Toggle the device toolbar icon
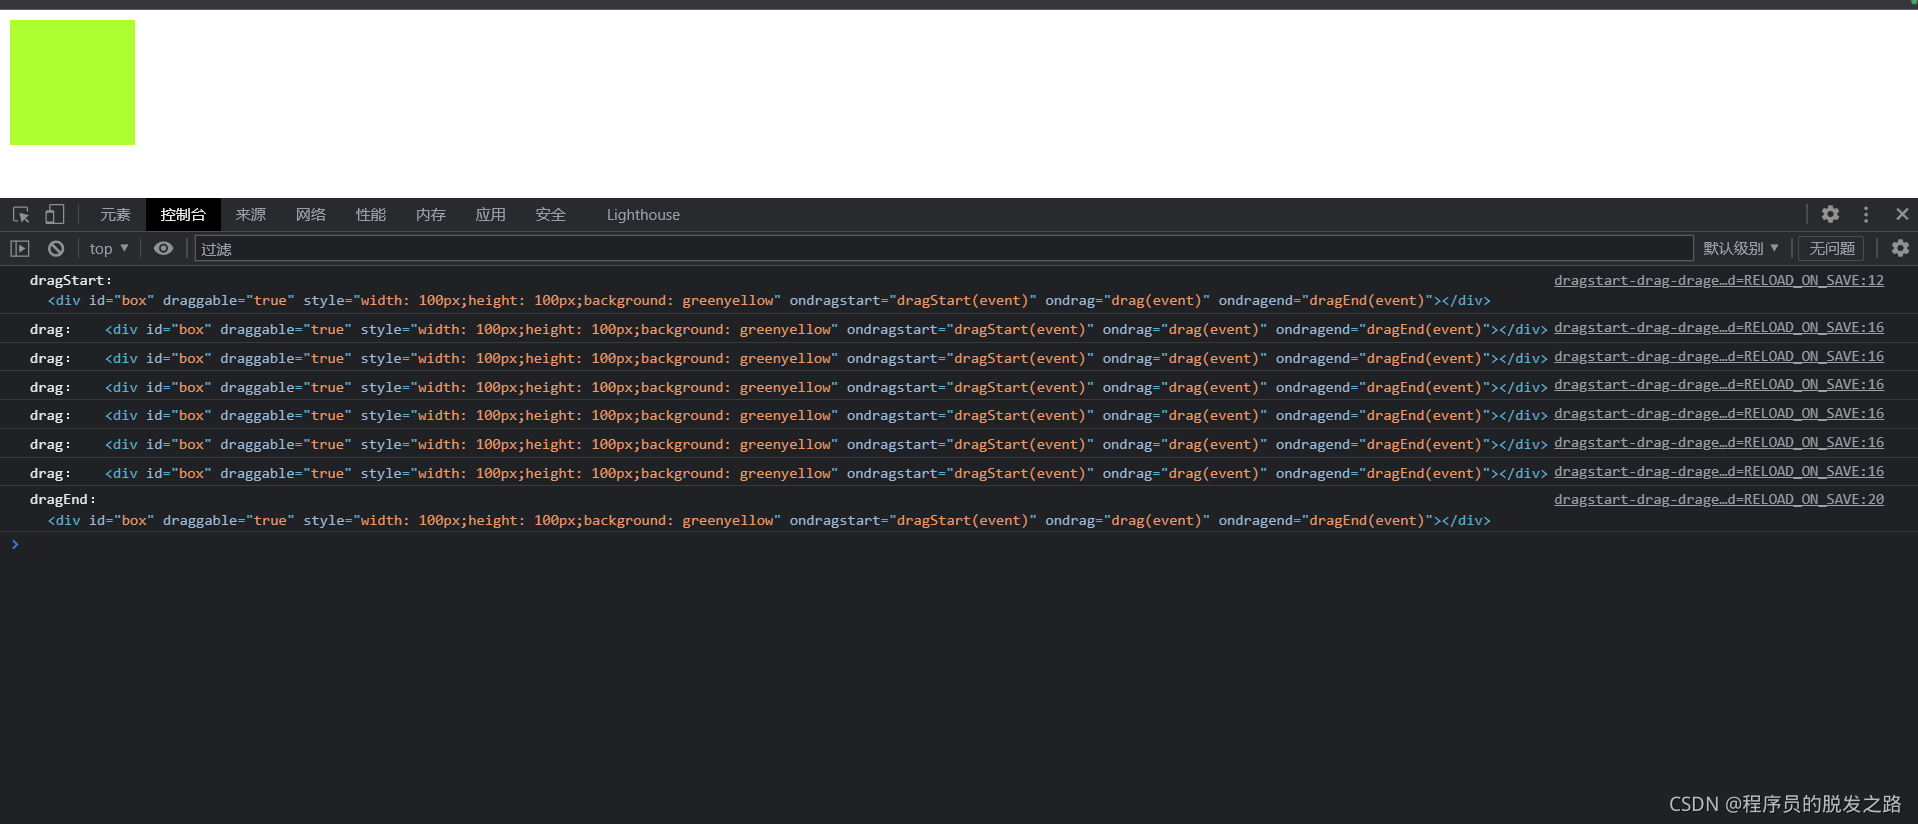This screenshot has width=1918, height=824. pyautogui.click(x=55, y=215)
